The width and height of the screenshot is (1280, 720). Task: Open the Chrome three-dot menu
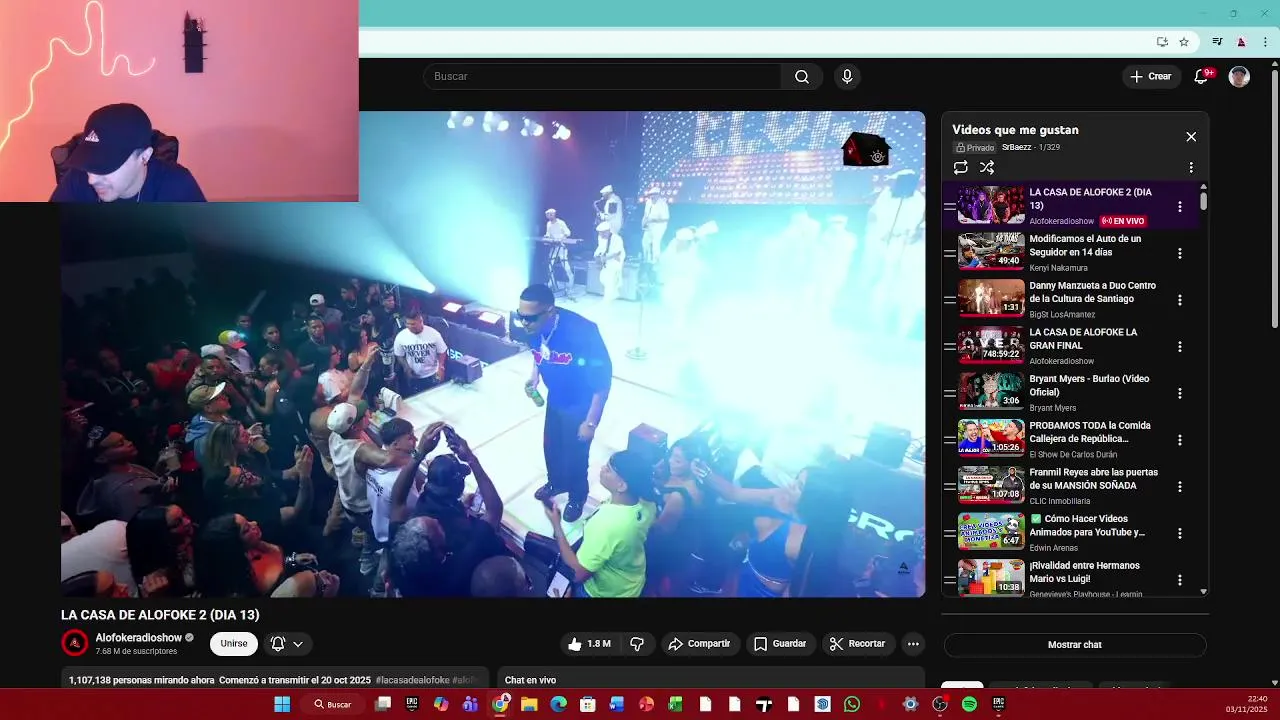pyautogui.click(x=1266, y=42)
